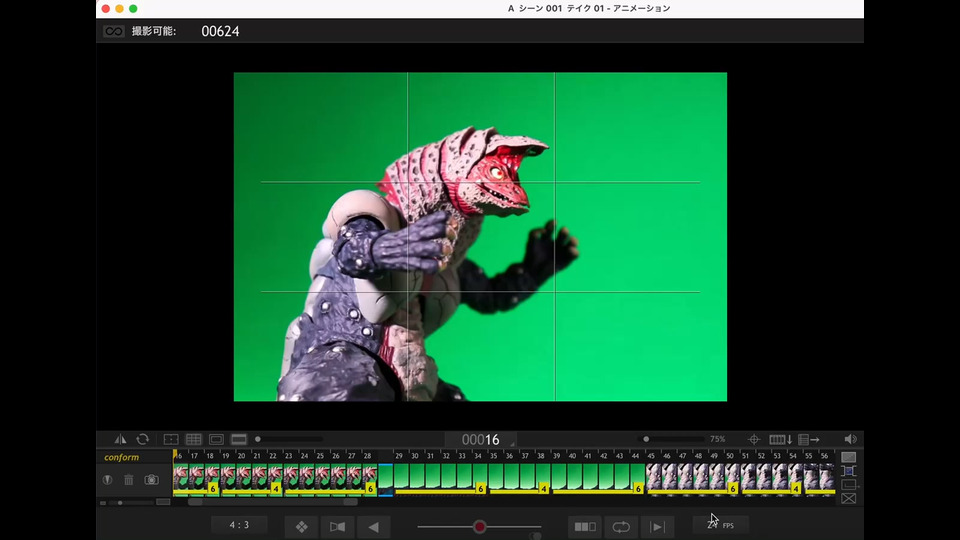Click the rotate view icon
The image size is (960, 540).
143,439
